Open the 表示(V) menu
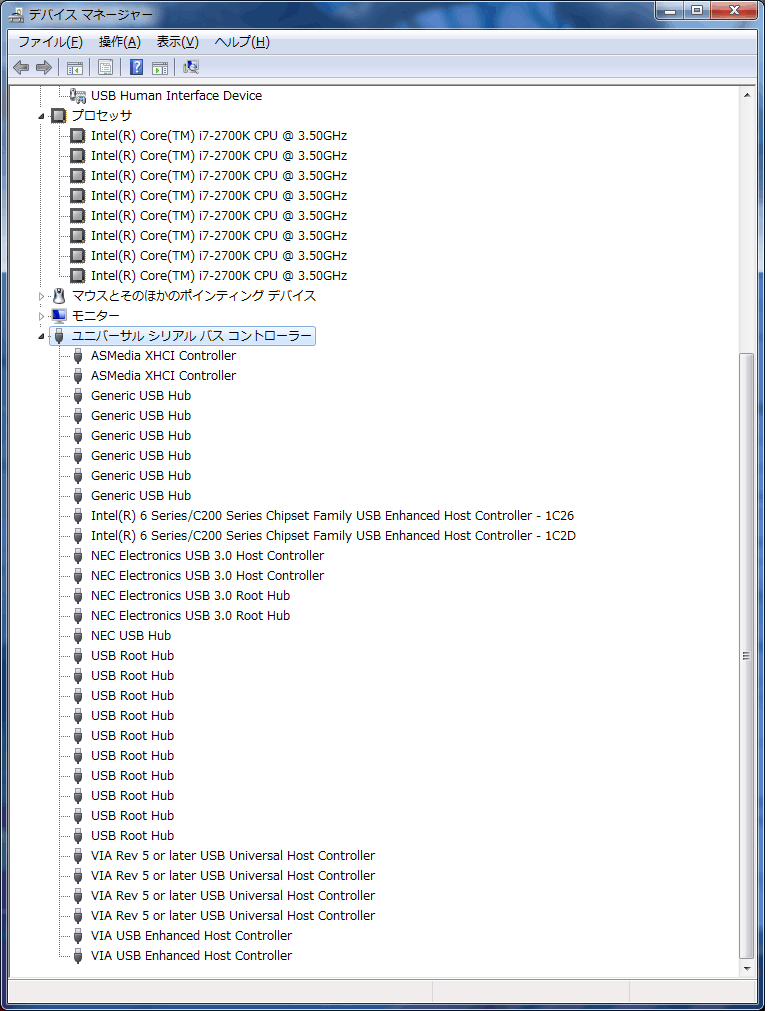The height and width of the screenshot is (1011, 771). tap(178, 42)
